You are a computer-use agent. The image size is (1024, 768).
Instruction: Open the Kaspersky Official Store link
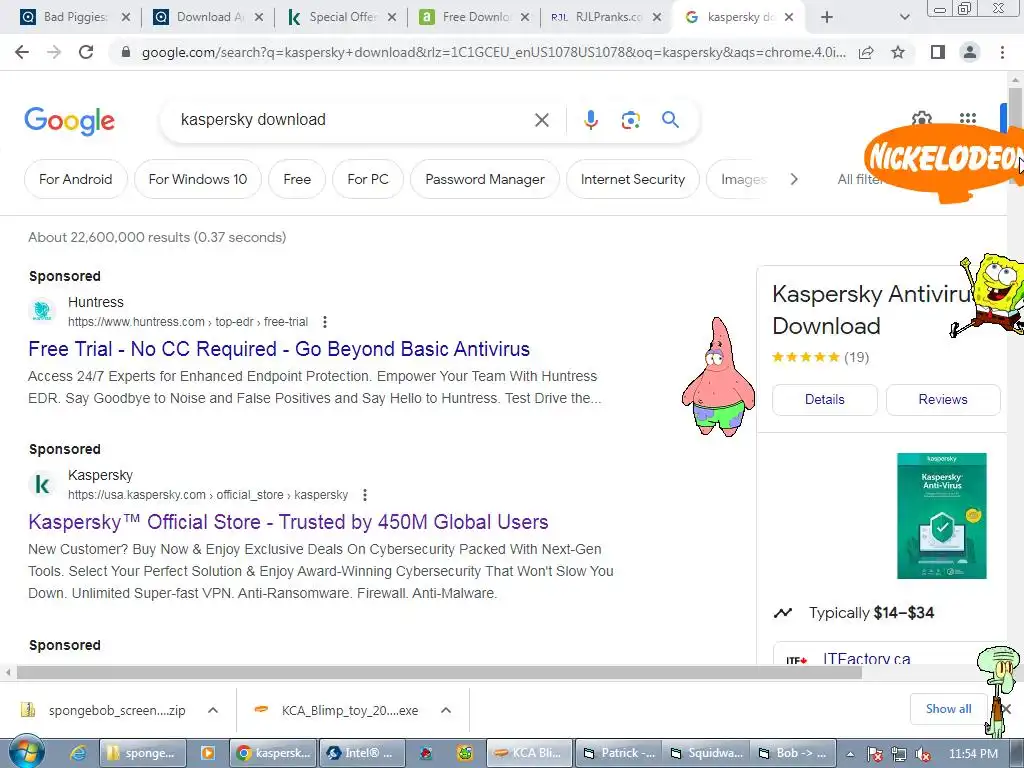[x=288, y=522]
